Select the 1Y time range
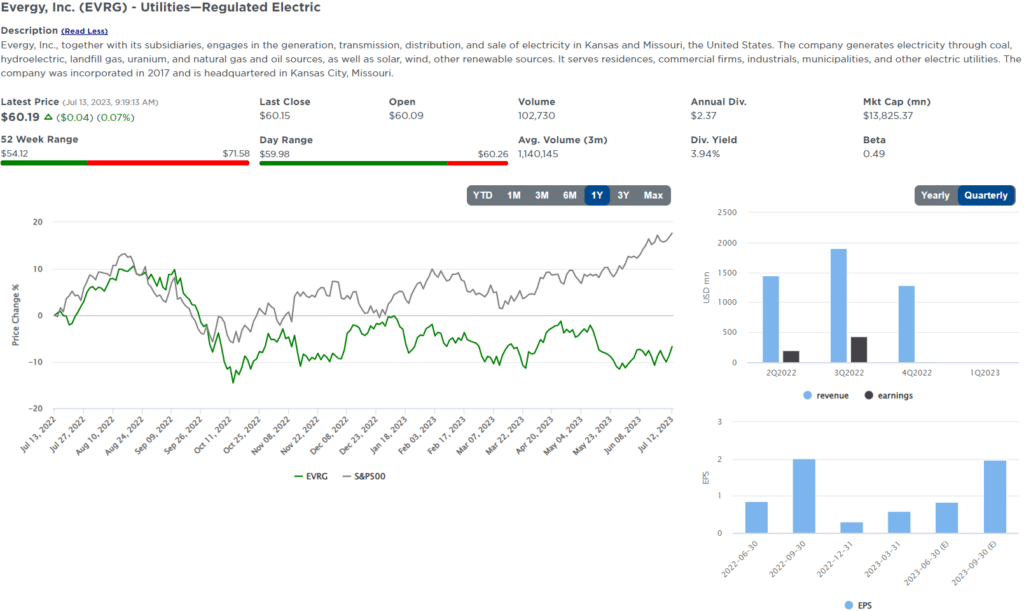 (597, 195)
